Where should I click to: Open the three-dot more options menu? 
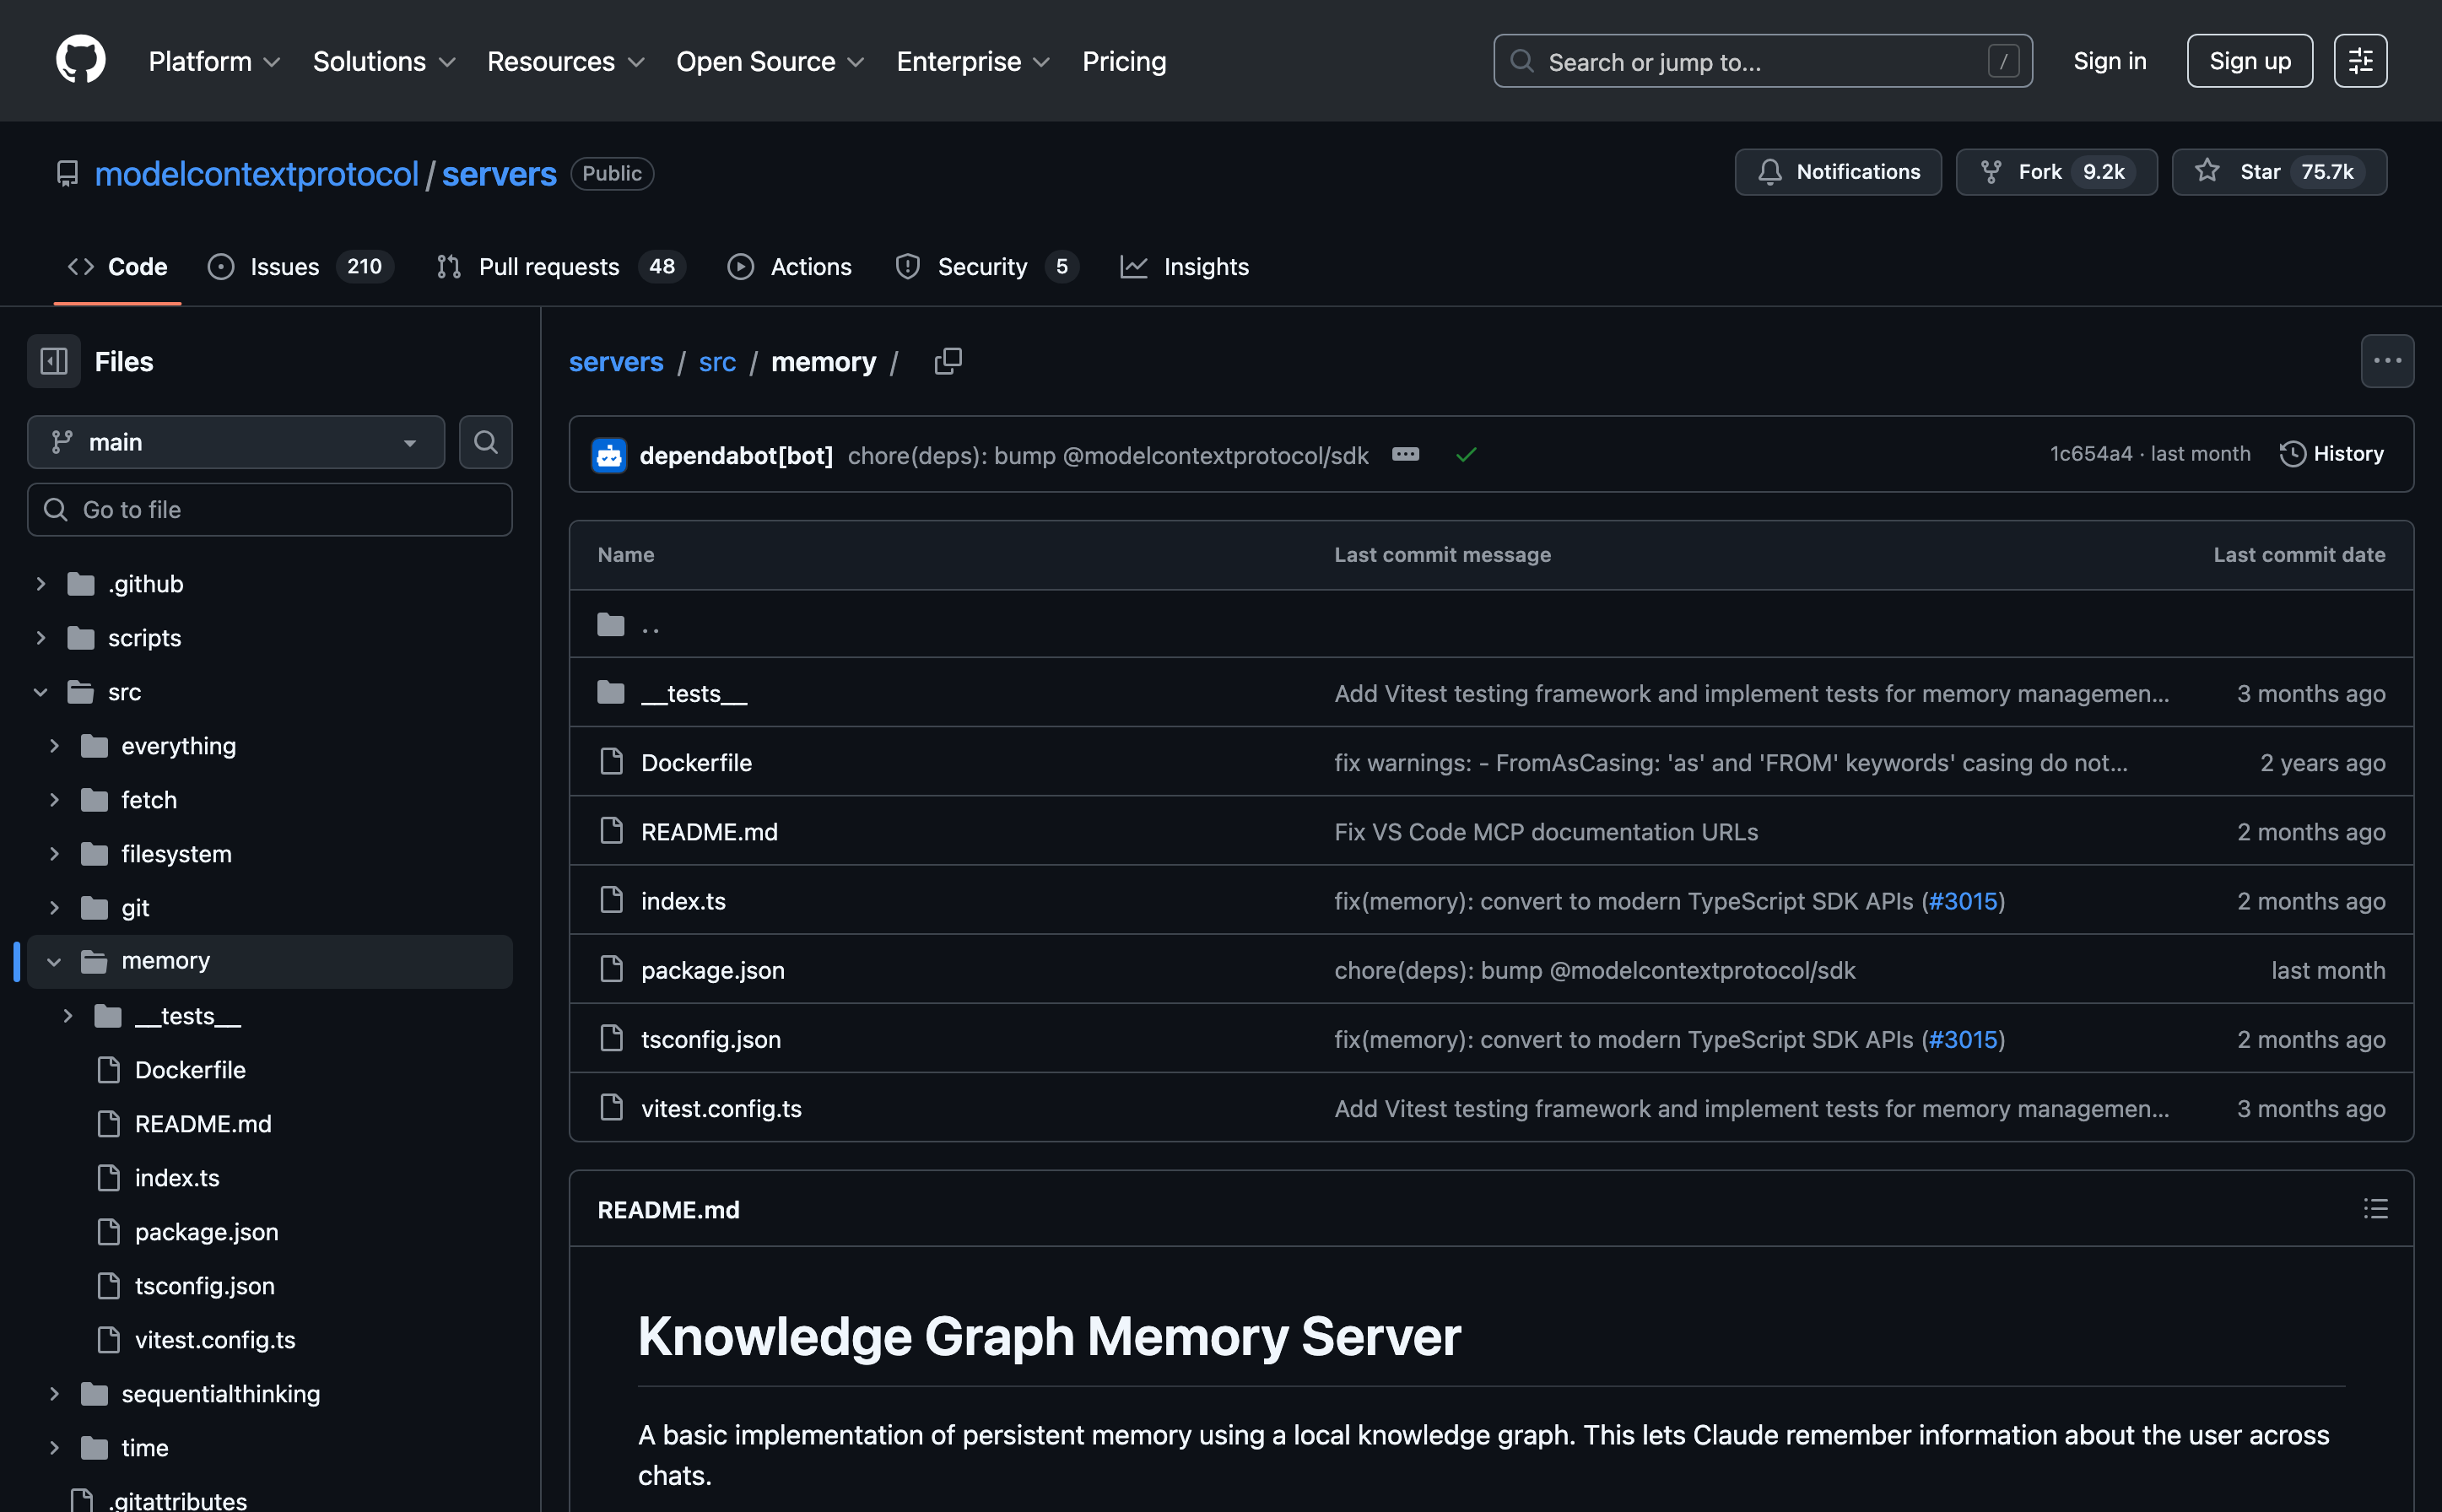click(x=2387, y=361)
